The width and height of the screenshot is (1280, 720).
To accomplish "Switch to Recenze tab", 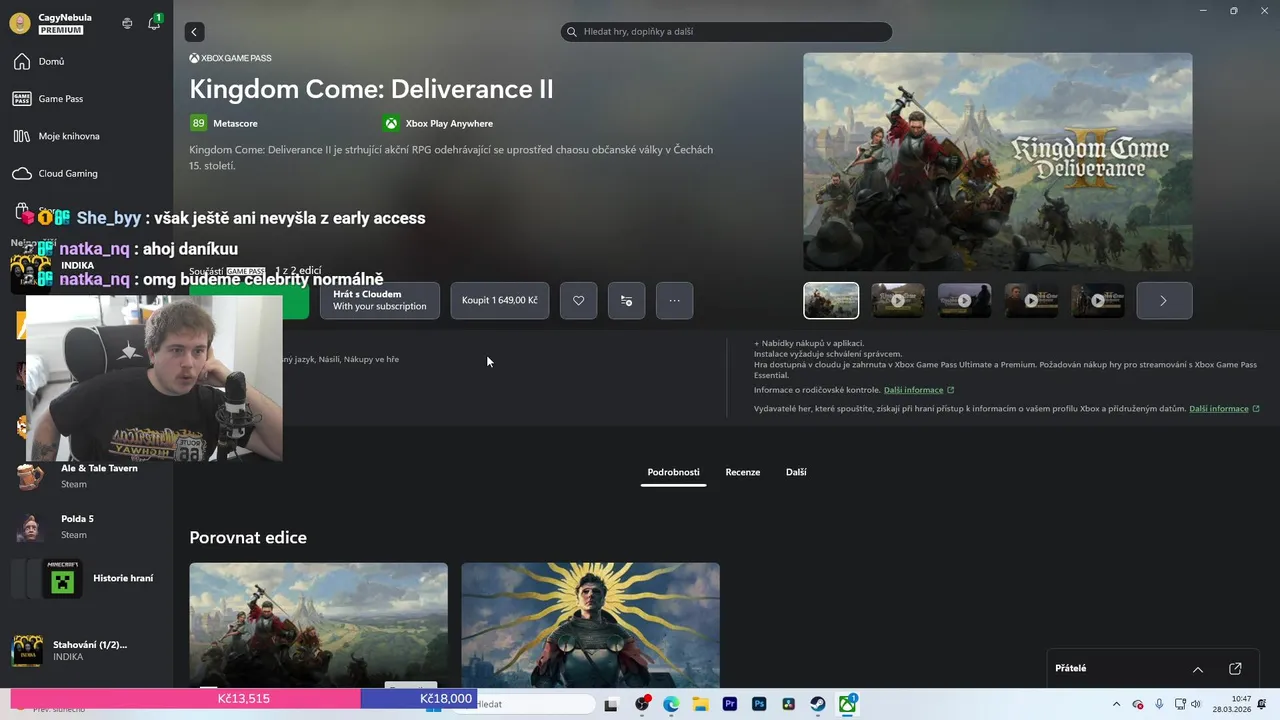I will [743, 472].
